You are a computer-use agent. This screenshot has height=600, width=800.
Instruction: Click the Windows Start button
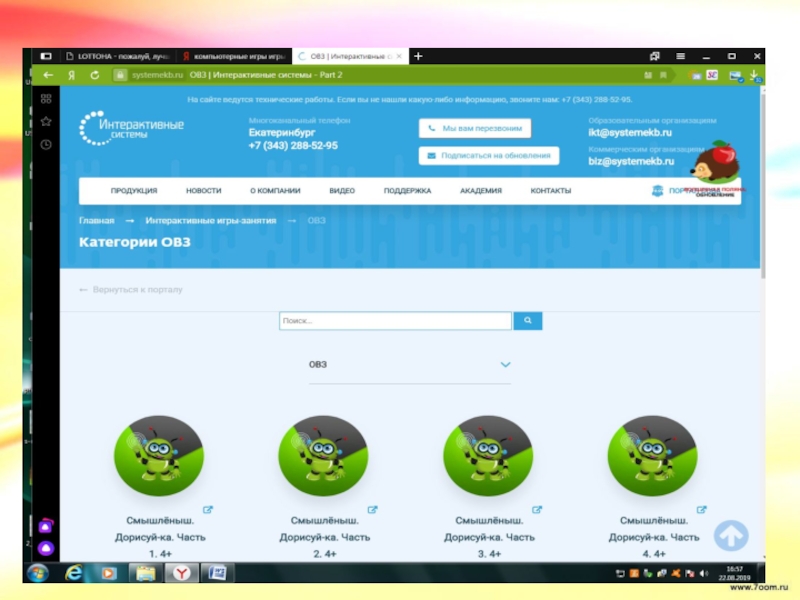(x=38, y=573)
